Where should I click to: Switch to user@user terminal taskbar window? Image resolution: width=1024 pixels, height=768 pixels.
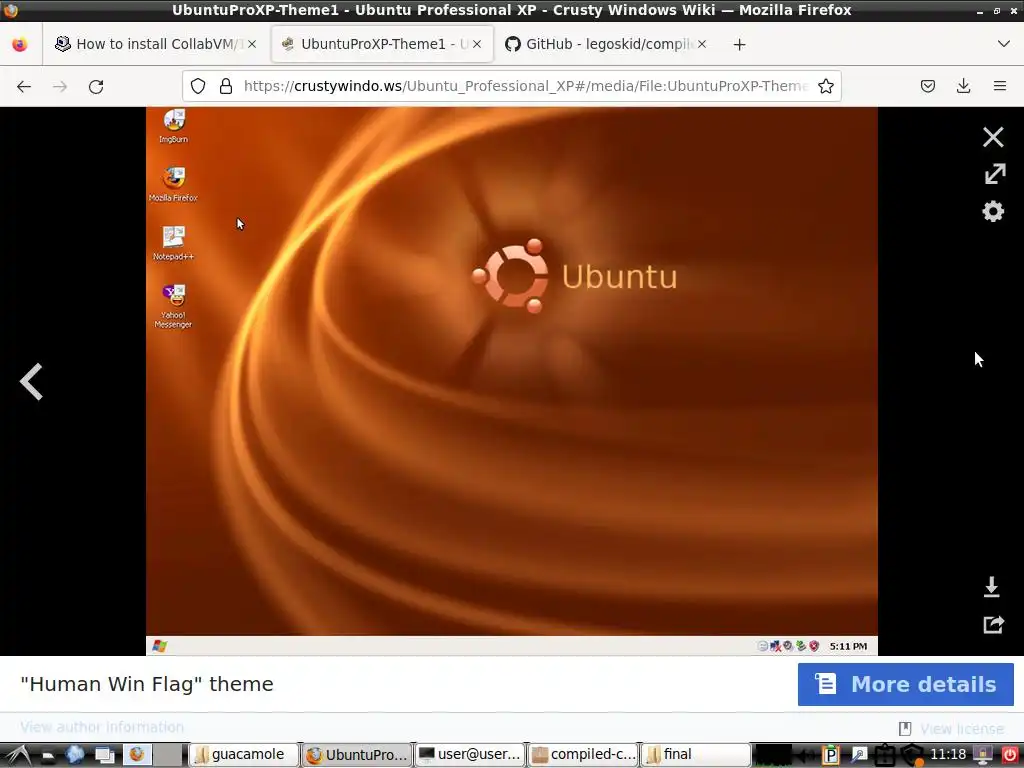coord(470,754)
